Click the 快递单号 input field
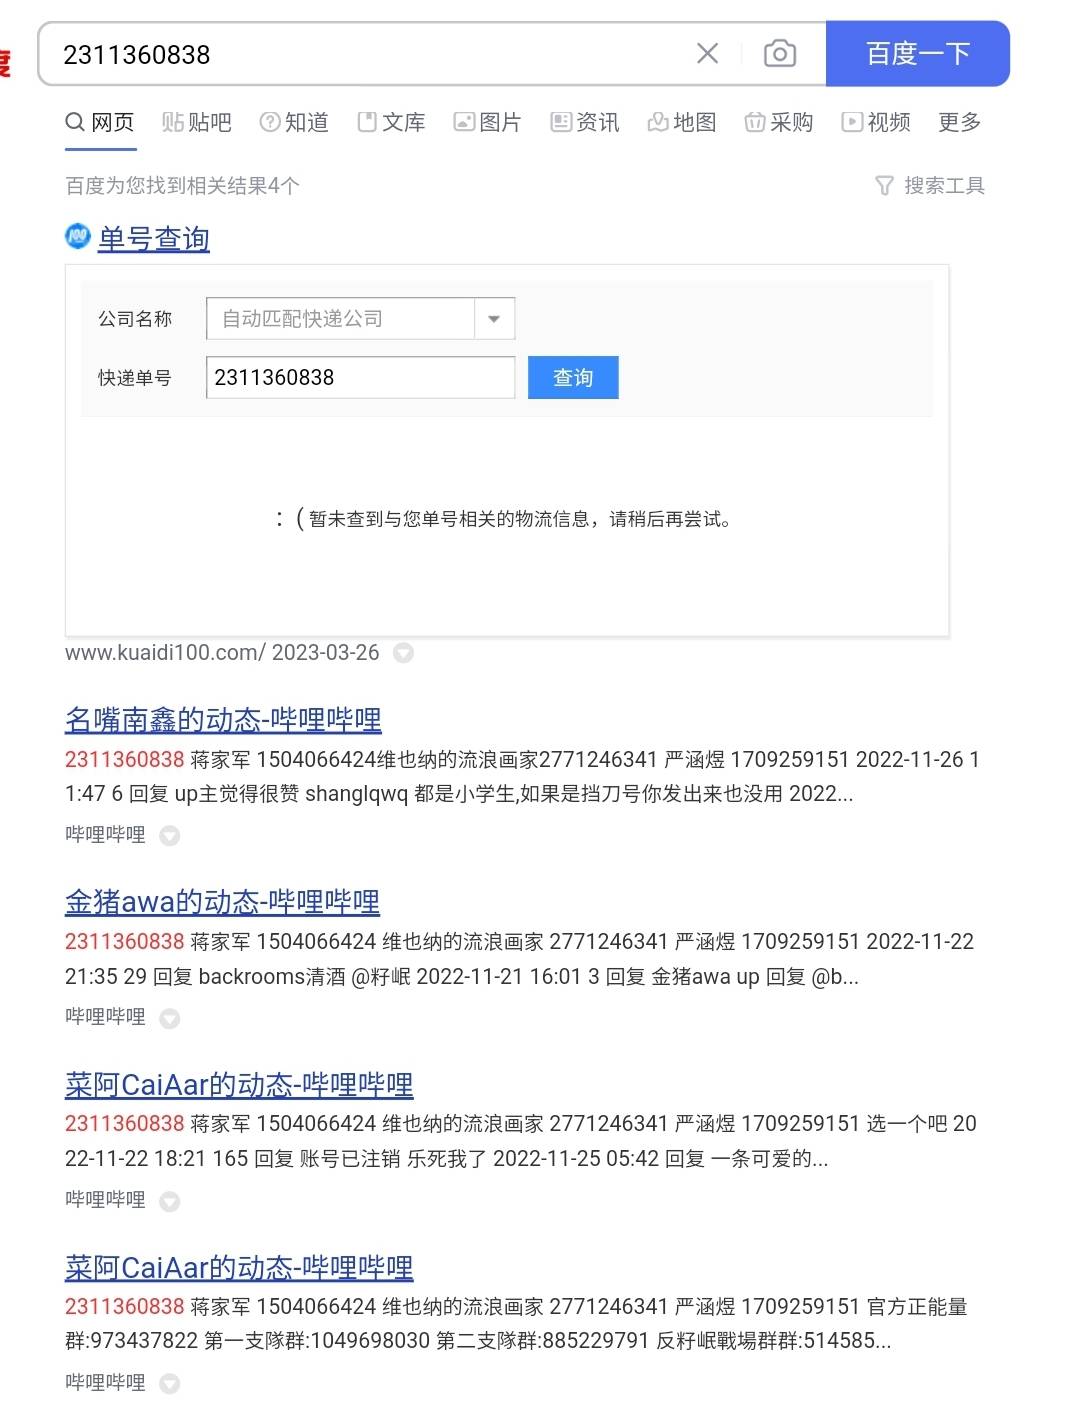1080x1410 pixels. (x=360, y=378)
